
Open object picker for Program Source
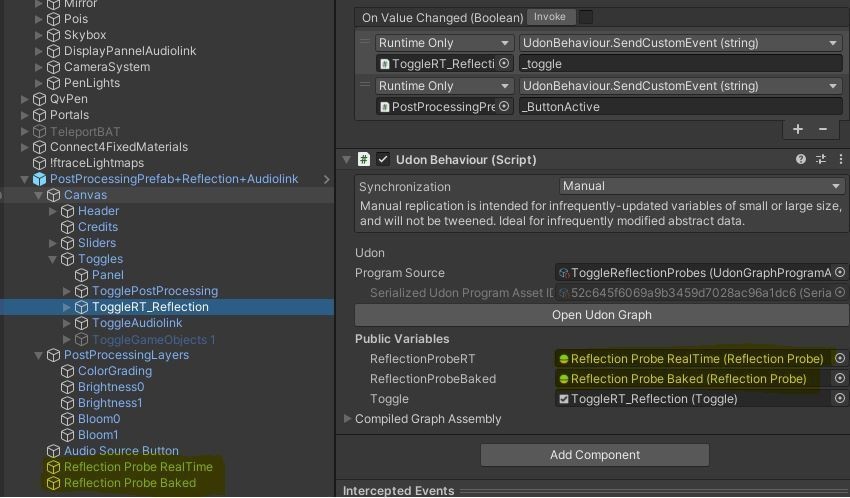coord(840,272)
